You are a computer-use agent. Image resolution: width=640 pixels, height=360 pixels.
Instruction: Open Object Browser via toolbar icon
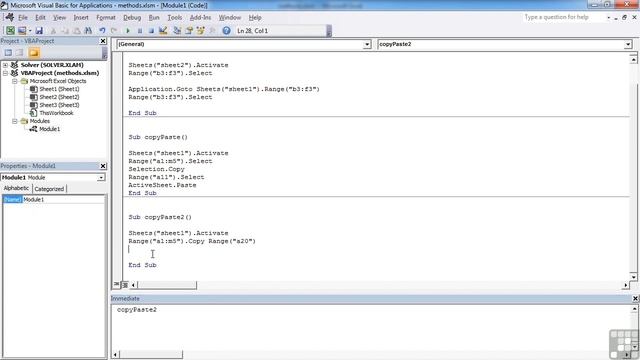pos(200,31)
